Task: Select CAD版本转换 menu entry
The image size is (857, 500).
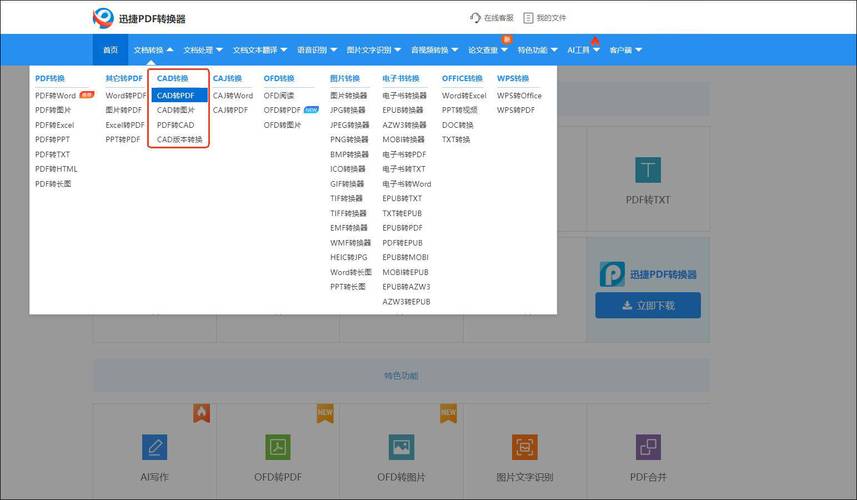Action: (179, 139)
